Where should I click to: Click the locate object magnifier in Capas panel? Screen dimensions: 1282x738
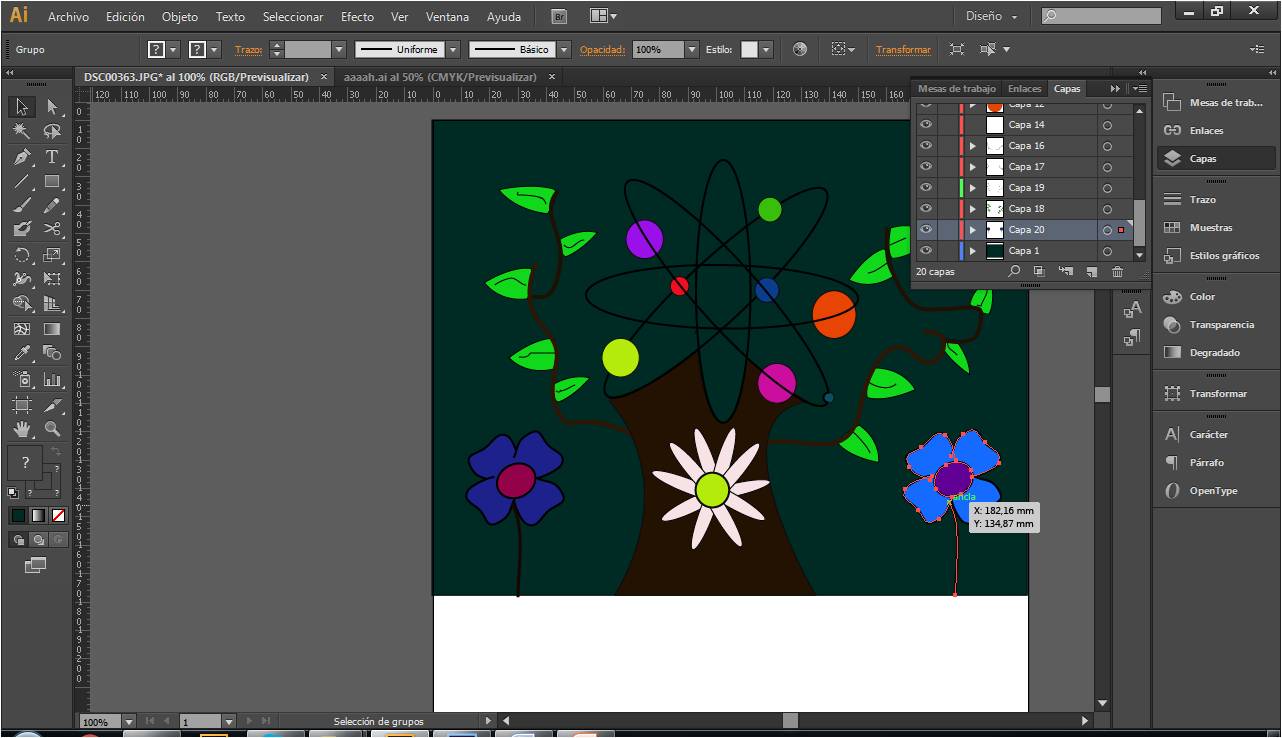pyautogui.click(x=1014, y=271)
